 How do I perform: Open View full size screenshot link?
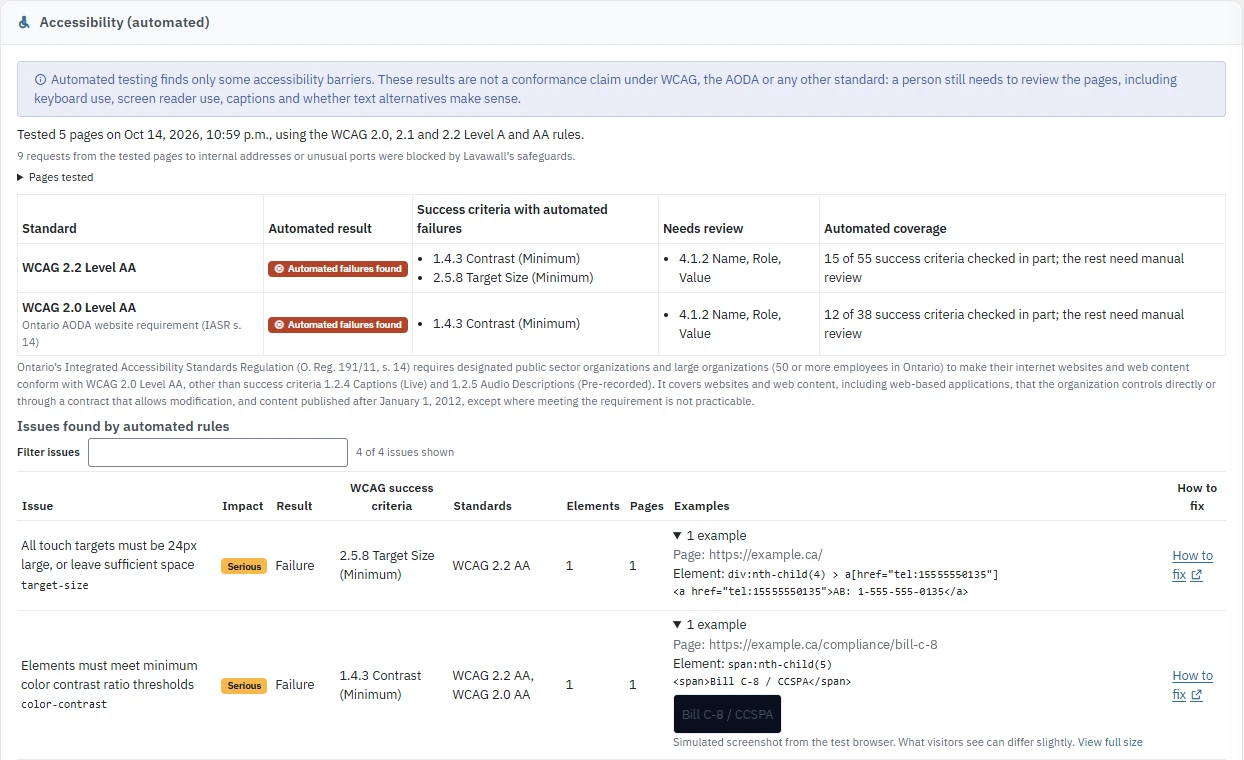tap(1110, 742)
